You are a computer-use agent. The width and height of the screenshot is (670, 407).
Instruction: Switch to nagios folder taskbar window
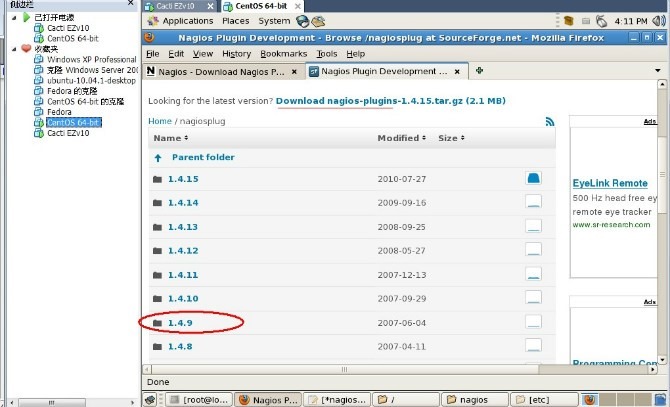[x=474, y=400]
